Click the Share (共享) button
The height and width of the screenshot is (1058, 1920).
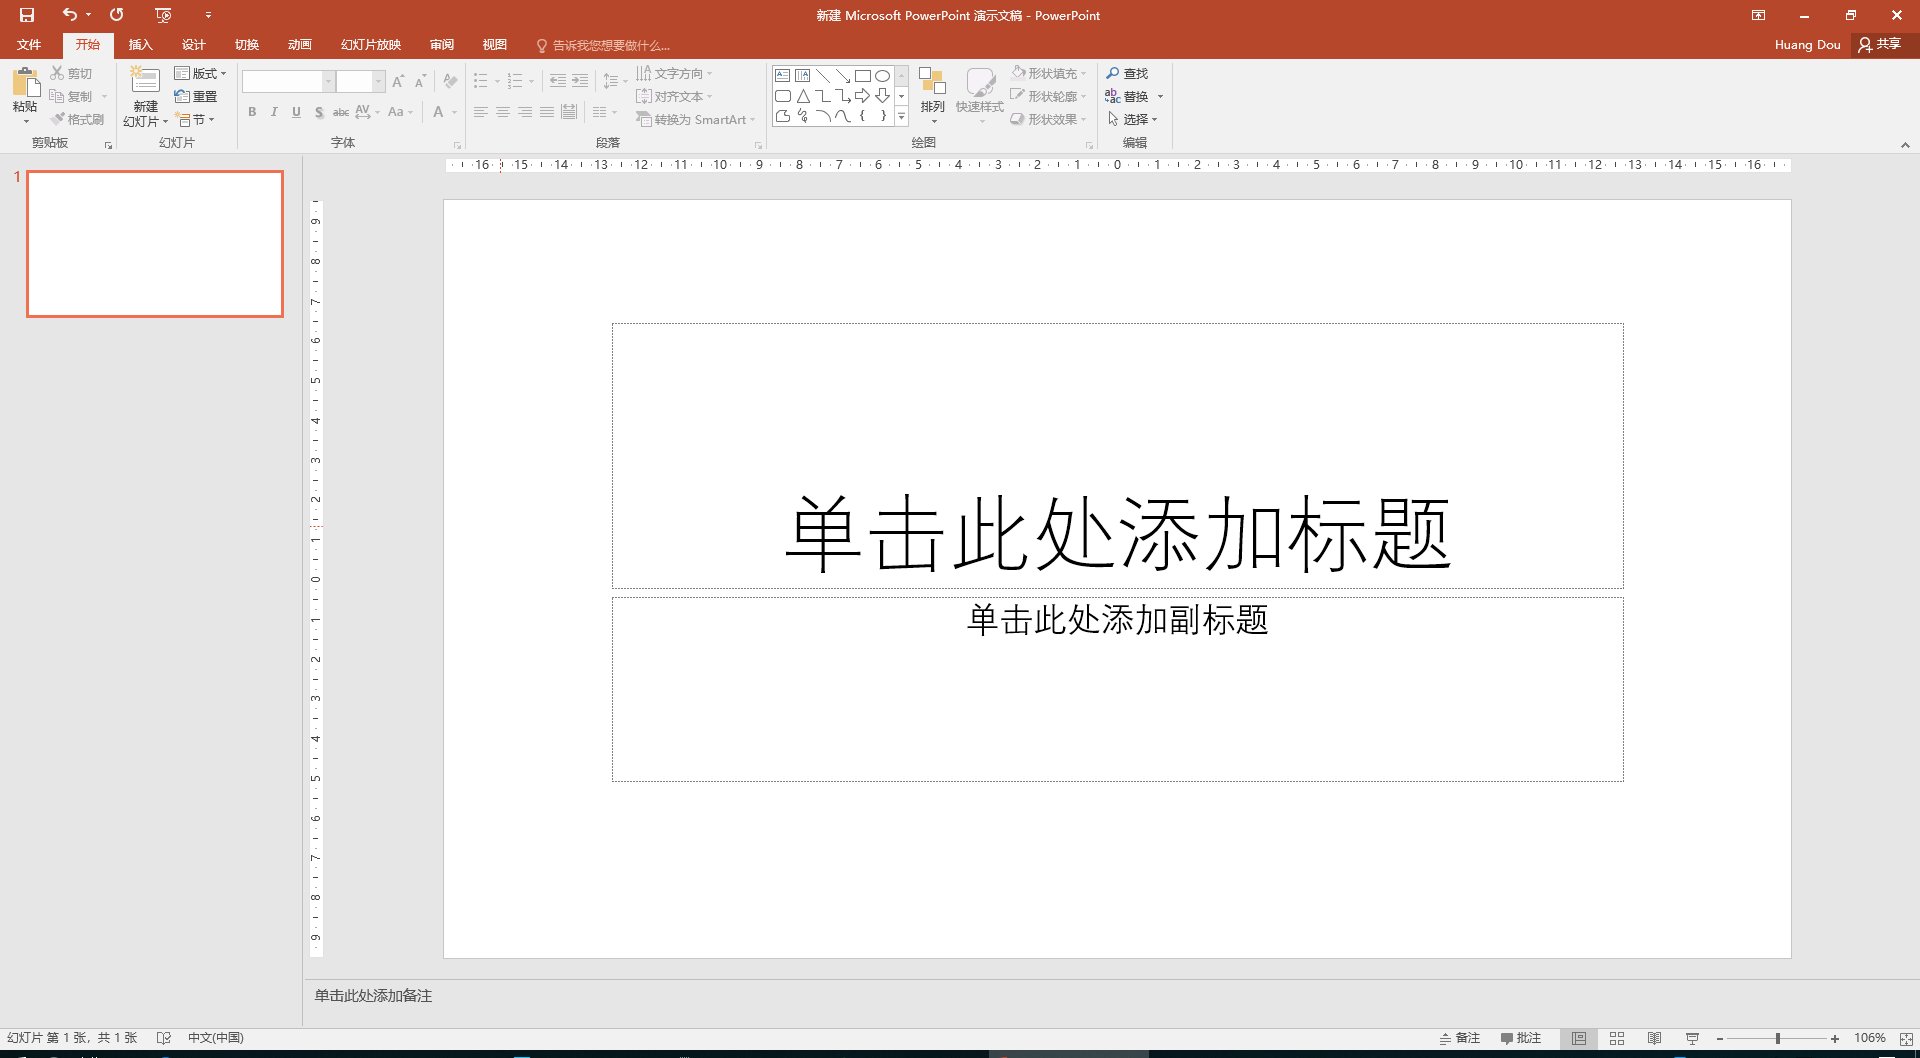pos(1879,44)
